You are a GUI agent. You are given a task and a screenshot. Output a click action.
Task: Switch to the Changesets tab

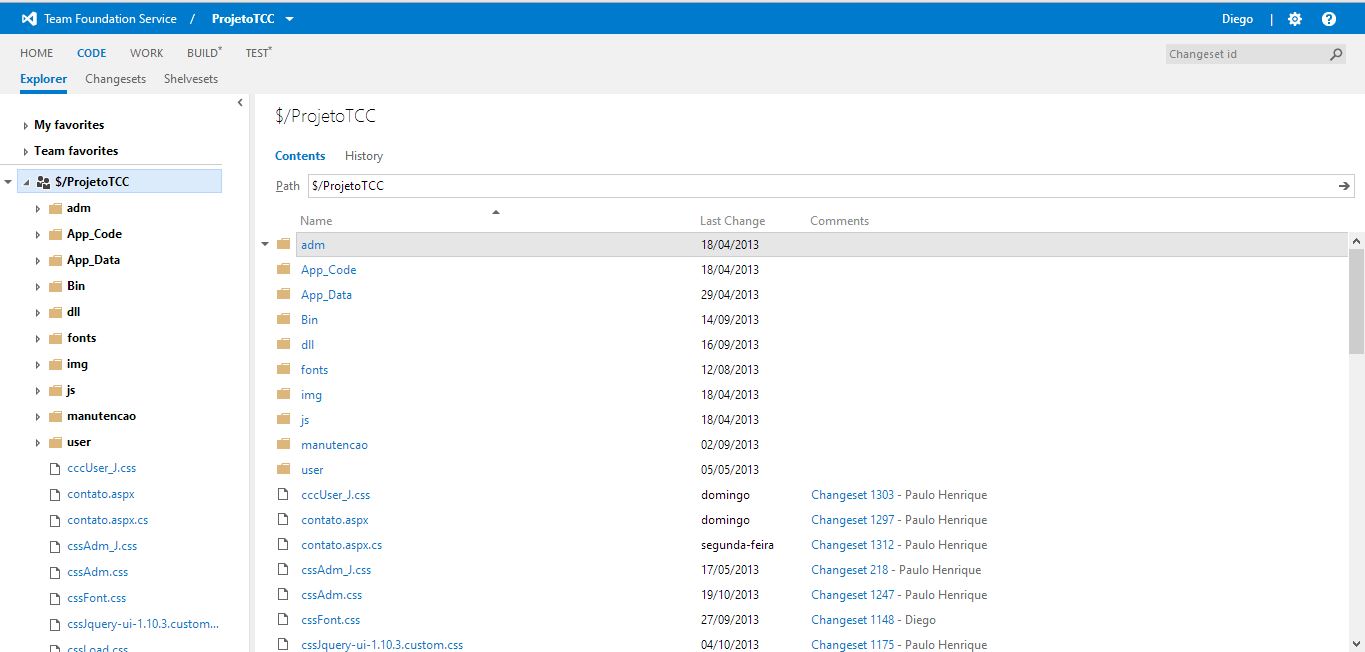pos(115,79)
